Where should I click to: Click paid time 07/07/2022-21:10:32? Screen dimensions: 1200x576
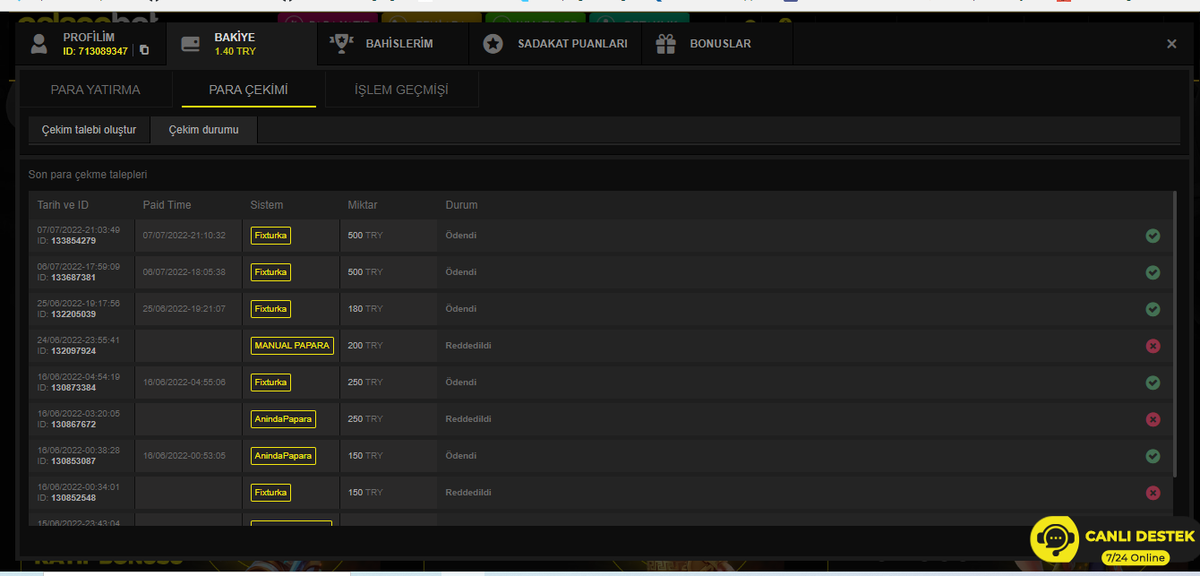184,236
